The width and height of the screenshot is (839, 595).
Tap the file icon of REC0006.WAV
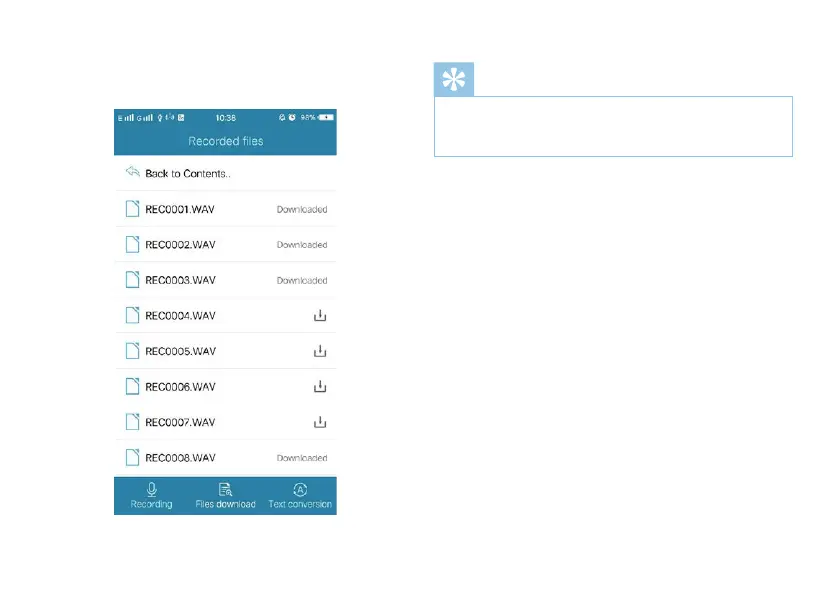[x=132, y=386]
